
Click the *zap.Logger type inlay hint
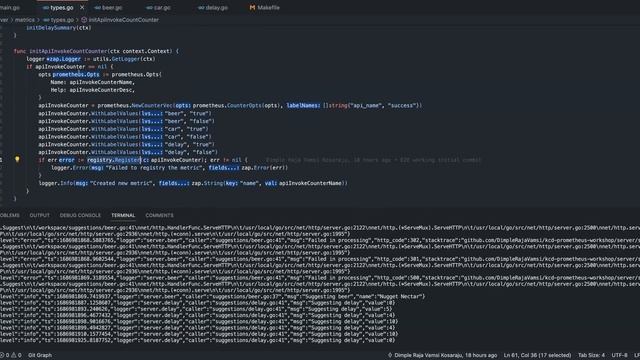pos(63,59)
